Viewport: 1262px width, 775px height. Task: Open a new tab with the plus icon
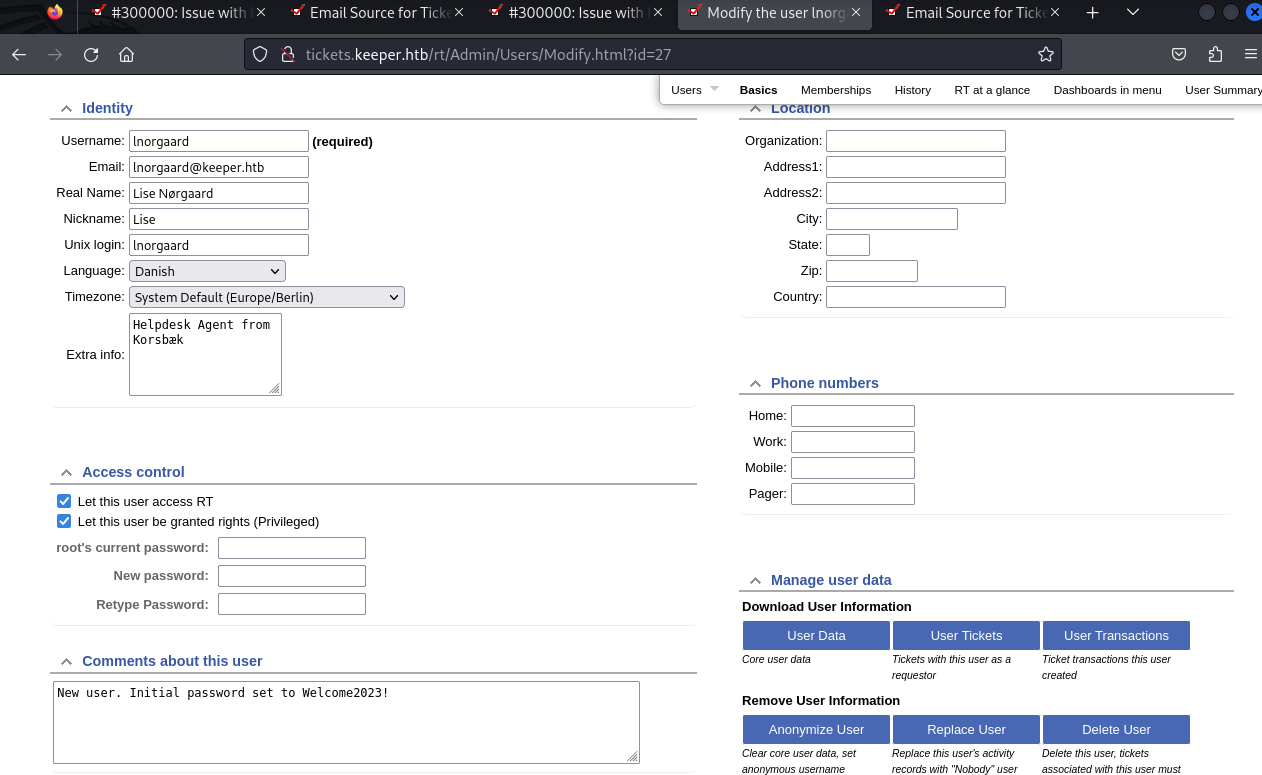click(x=1093, y=13)
